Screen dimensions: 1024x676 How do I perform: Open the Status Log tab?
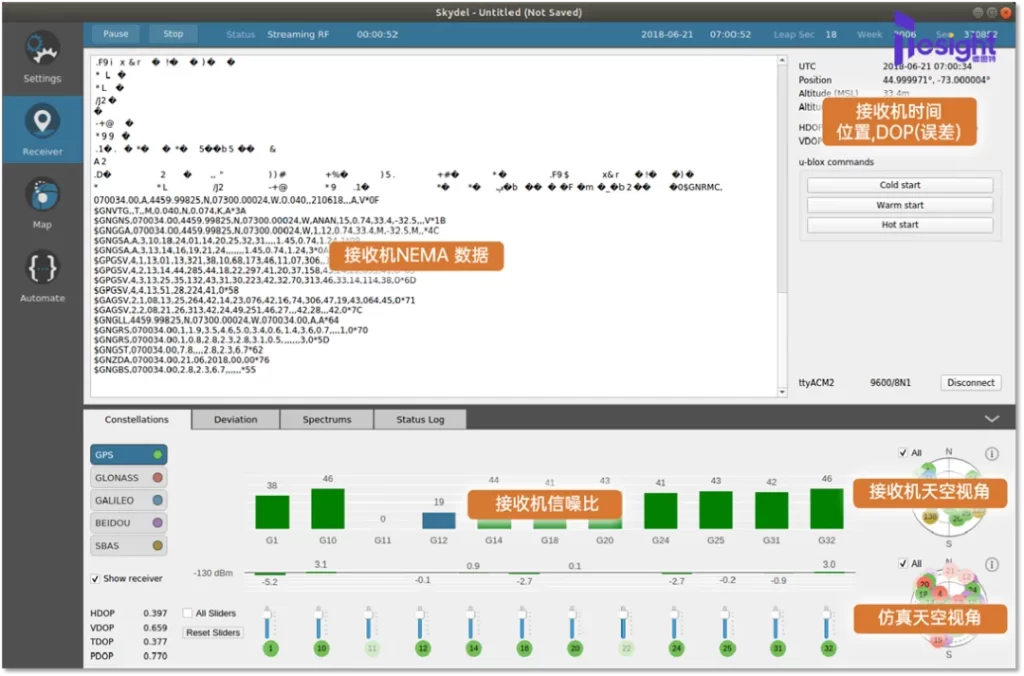point(420,419)
